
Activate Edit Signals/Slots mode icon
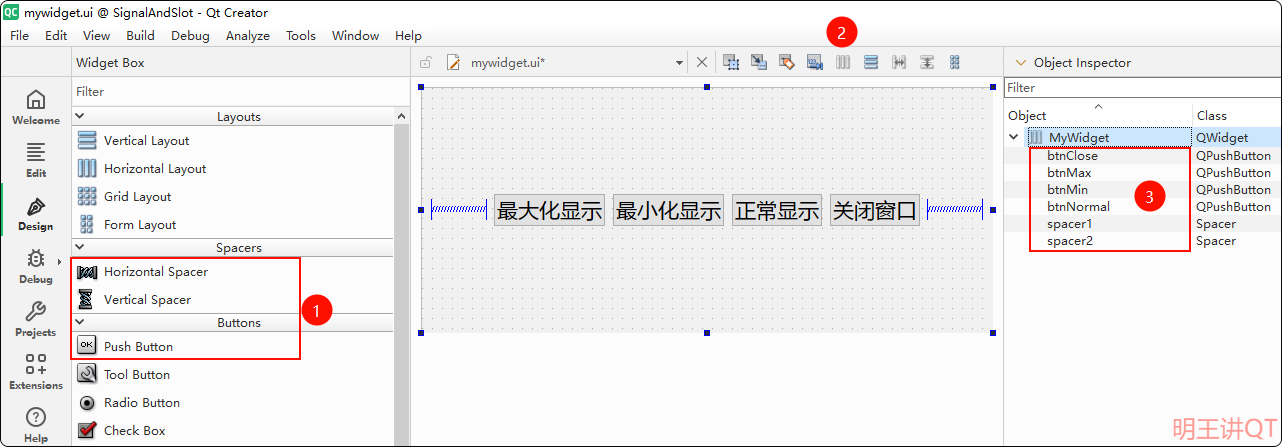(x=759, y=62)
